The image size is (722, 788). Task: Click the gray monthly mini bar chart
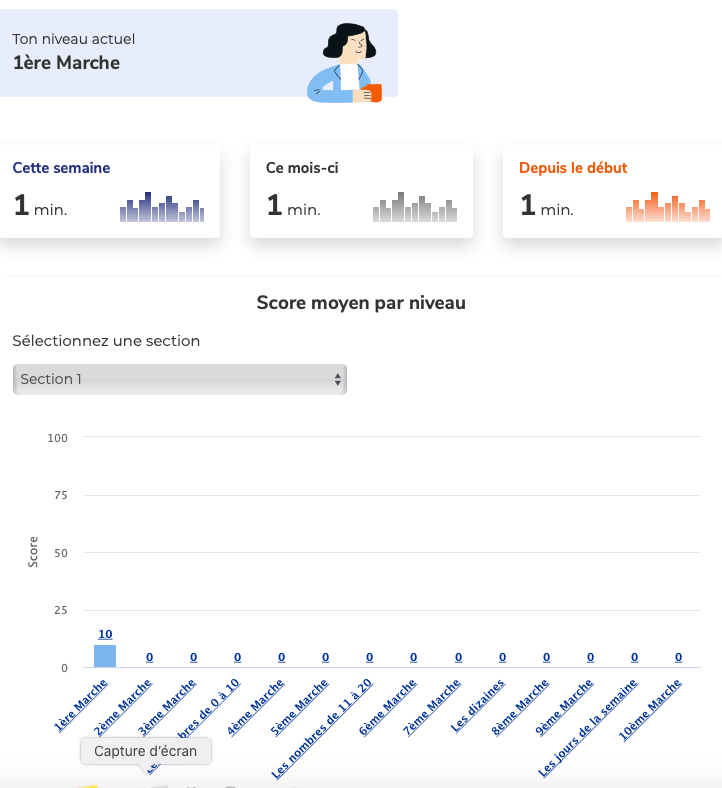tap(415, 207)
